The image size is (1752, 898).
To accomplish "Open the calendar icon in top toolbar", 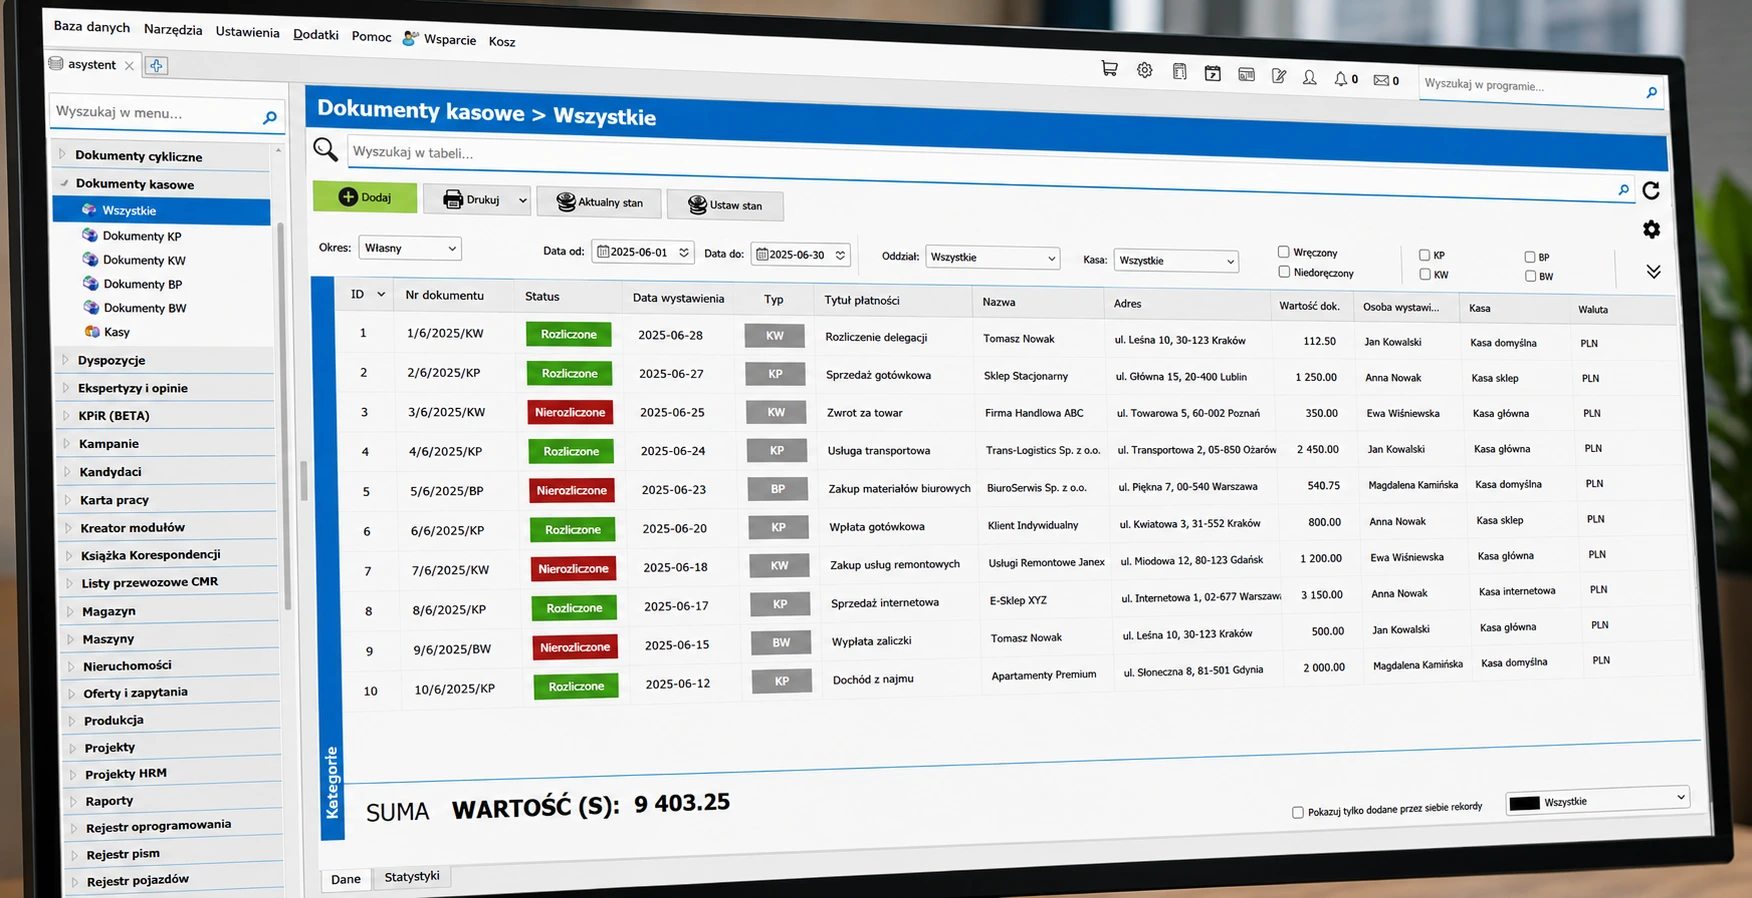I will click(x=1212, y=73).
